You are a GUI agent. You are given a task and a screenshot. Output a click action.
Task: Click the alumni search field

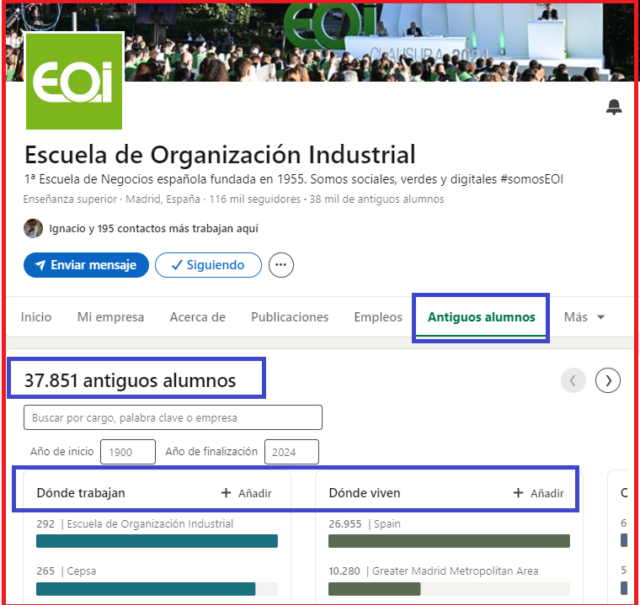click(173, 417)
